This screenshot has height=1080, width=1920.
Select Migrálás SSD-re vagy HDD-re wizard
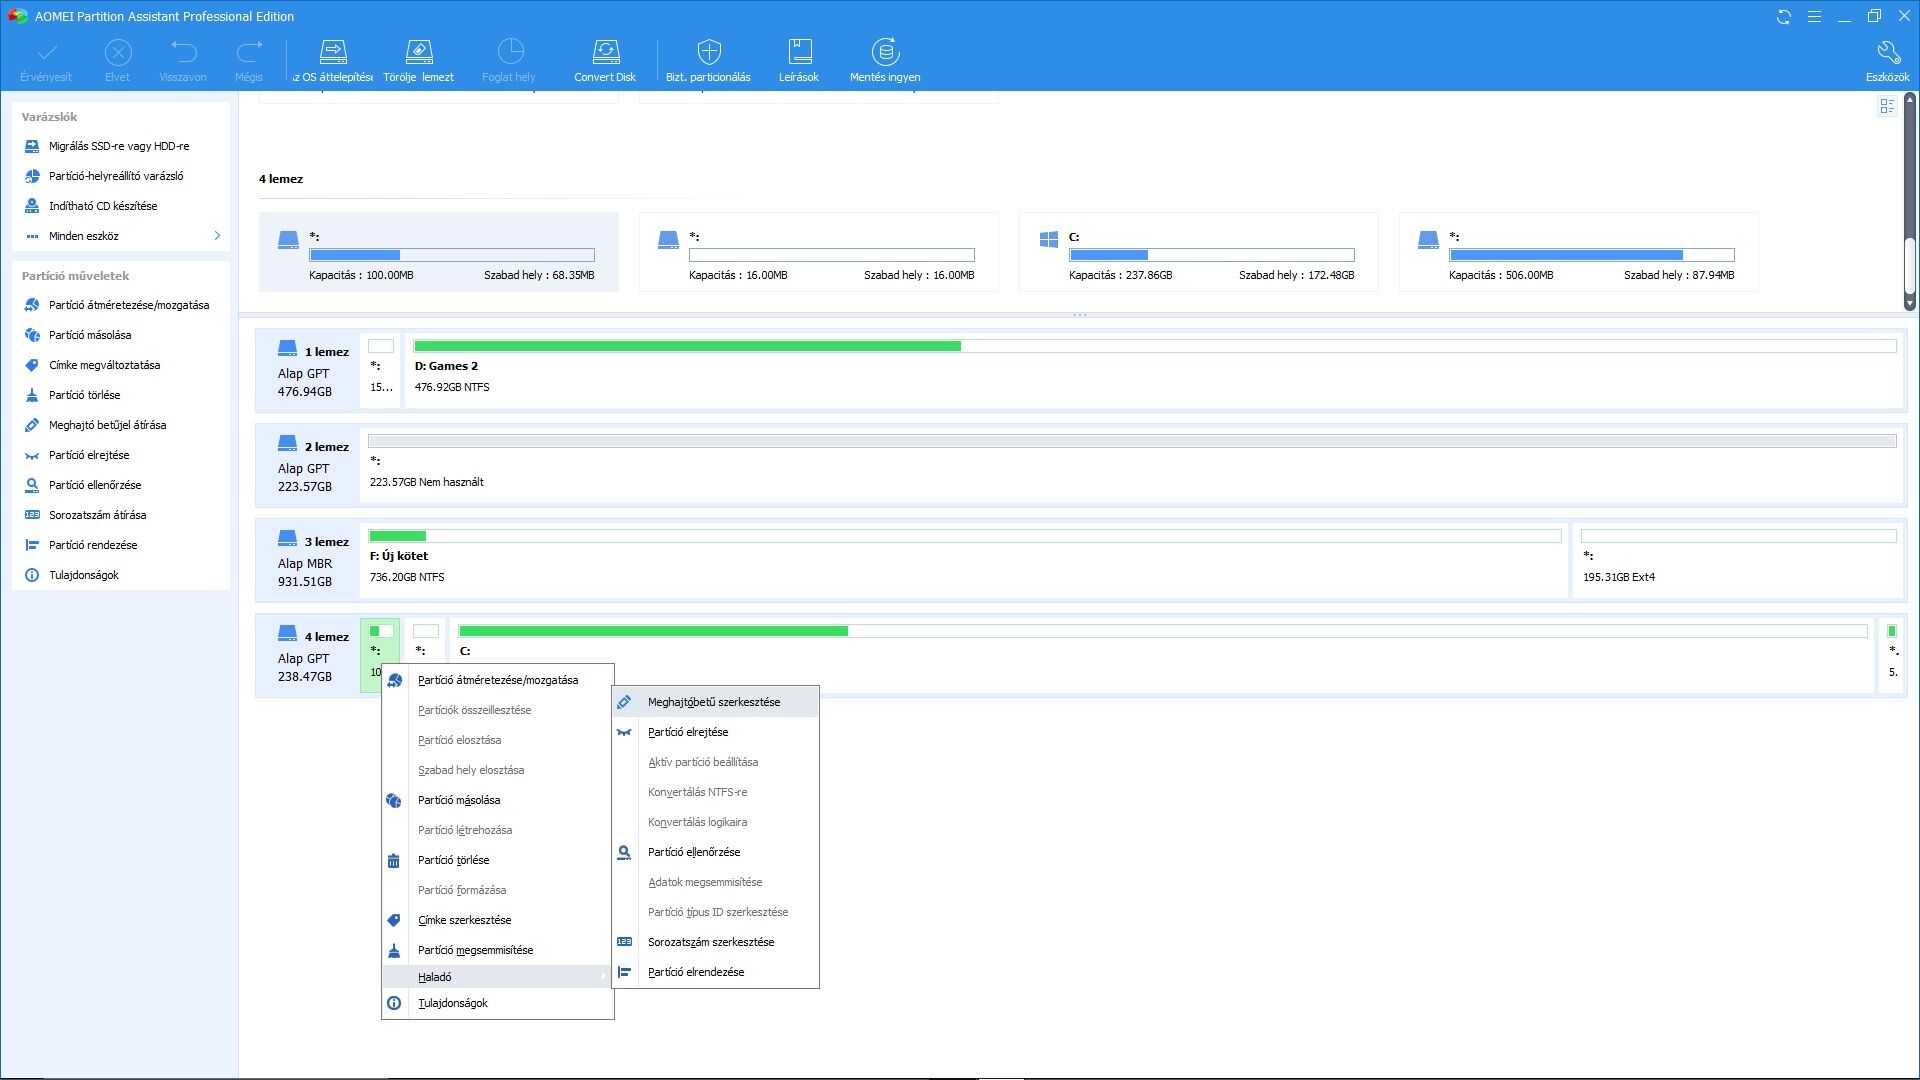click(x=119, y=146)
